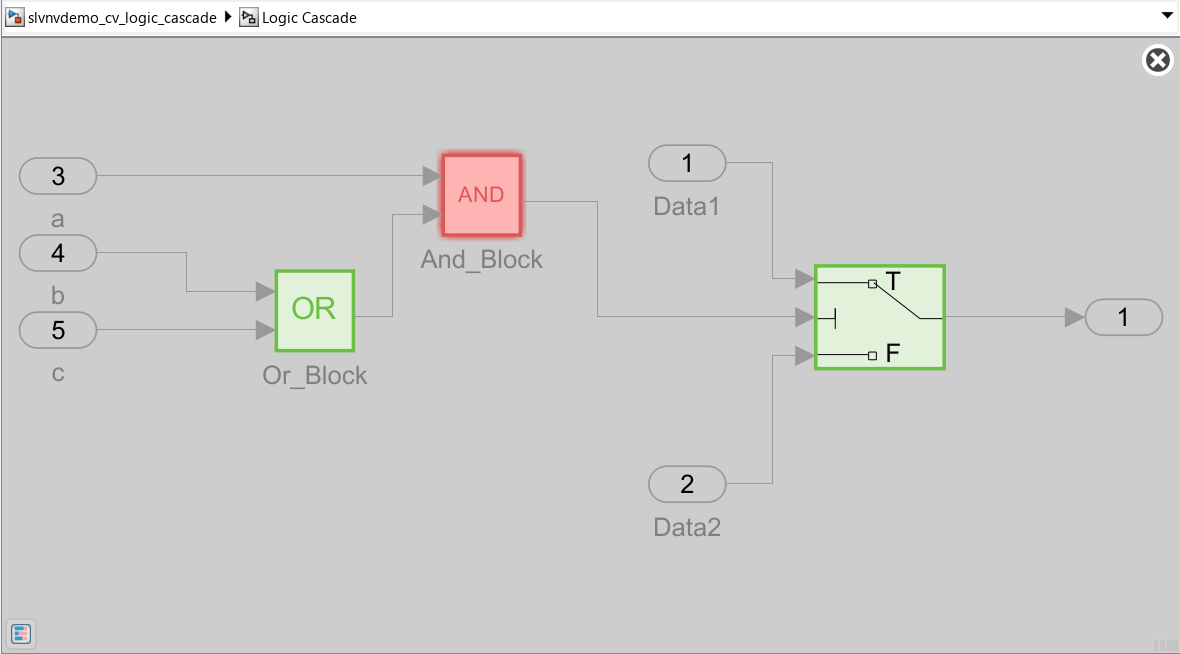Screen dimensions: 1180x654
Task: Select the green Or_Block
Action: point(314,310)
